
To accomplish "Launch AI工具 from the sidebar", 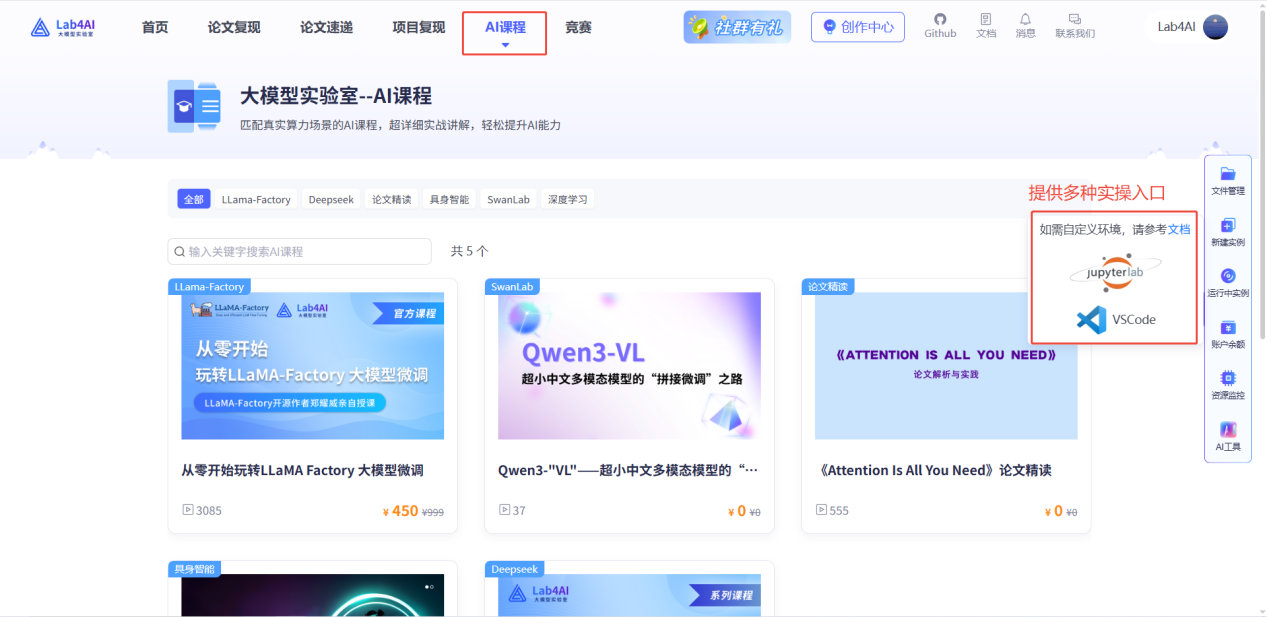I will pyautogui.click(x=1227, y=435).
